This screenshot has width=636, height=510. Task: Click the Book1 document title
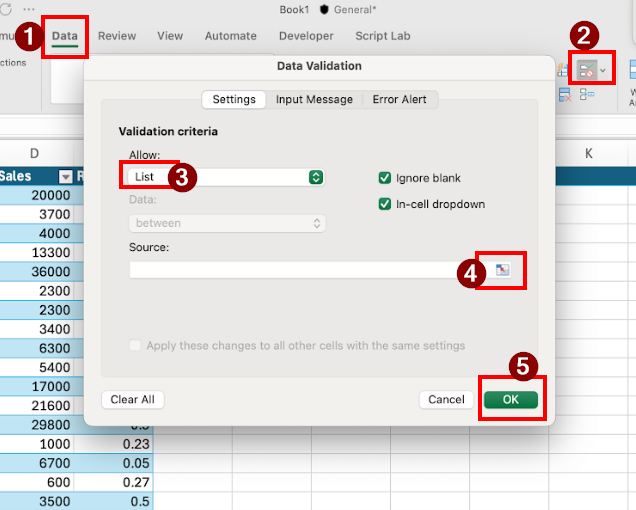click(x=294, y=10)
